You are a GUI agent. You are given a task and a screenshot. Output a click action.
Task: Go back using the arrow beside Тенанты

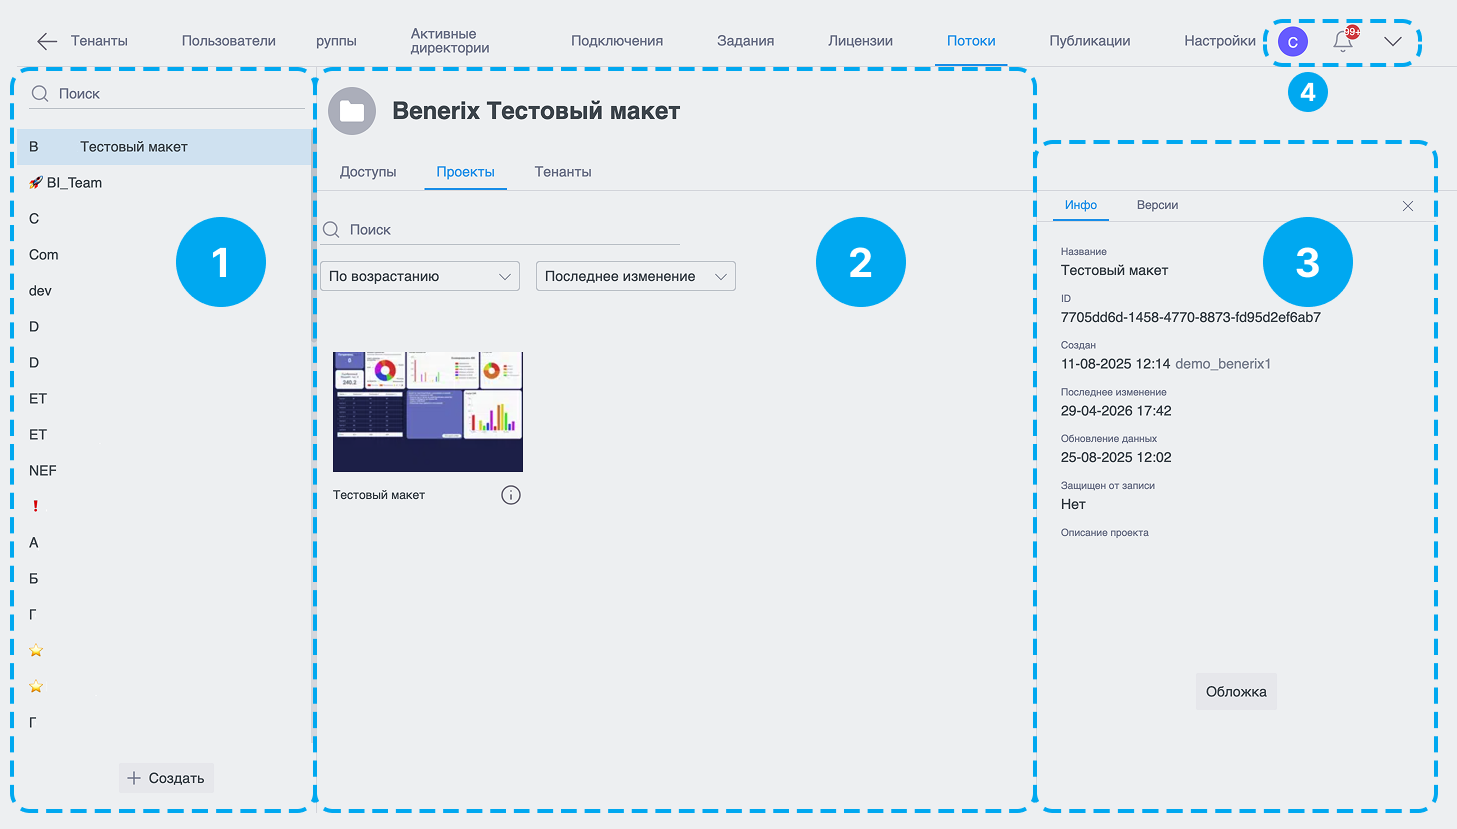47,41
